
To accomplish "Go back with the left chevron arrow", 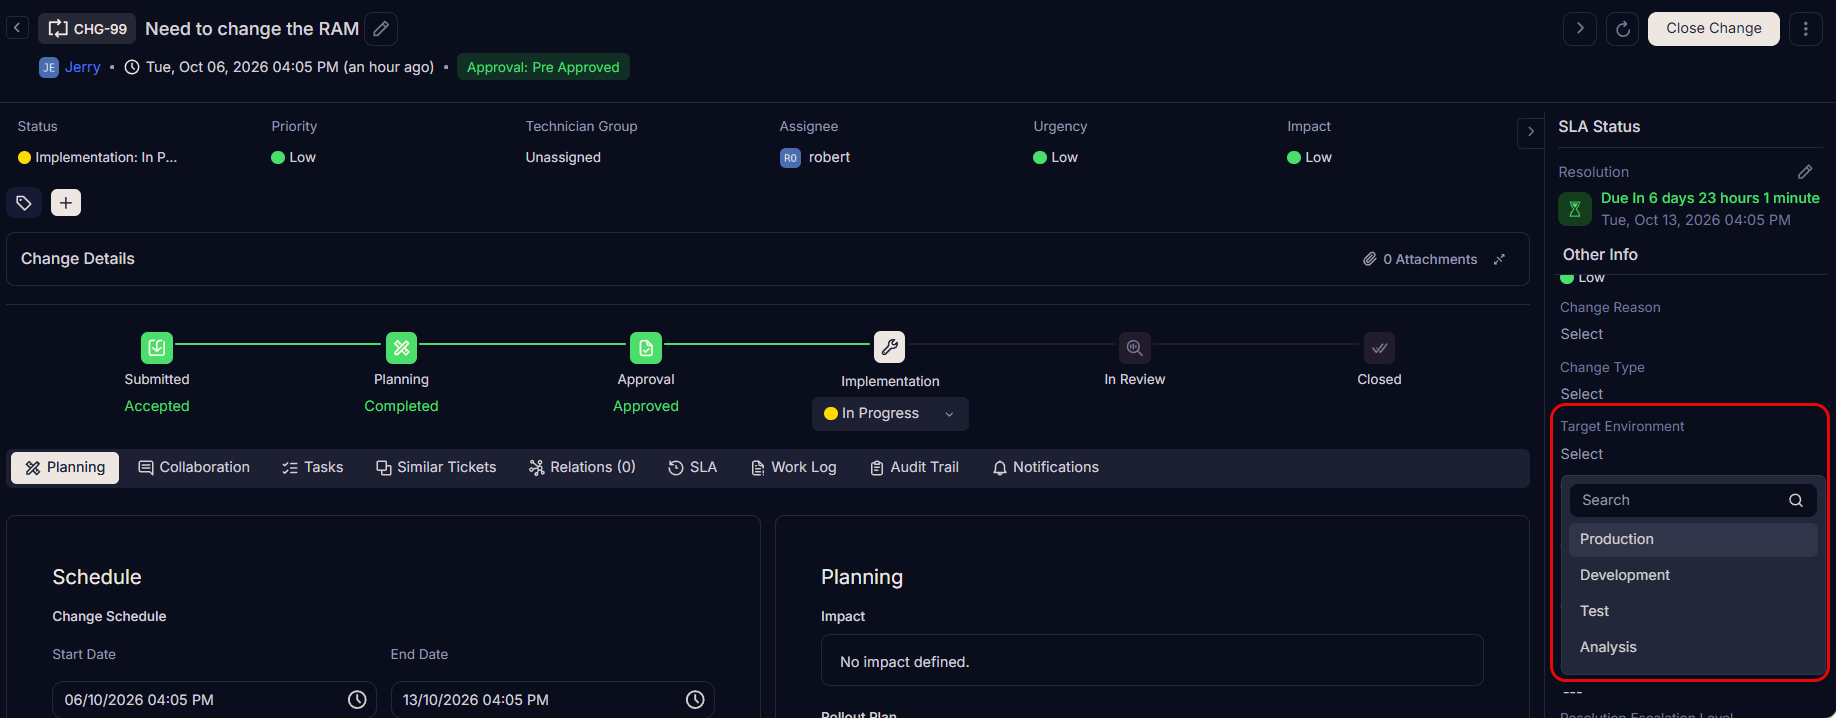I will pos(17,28).
